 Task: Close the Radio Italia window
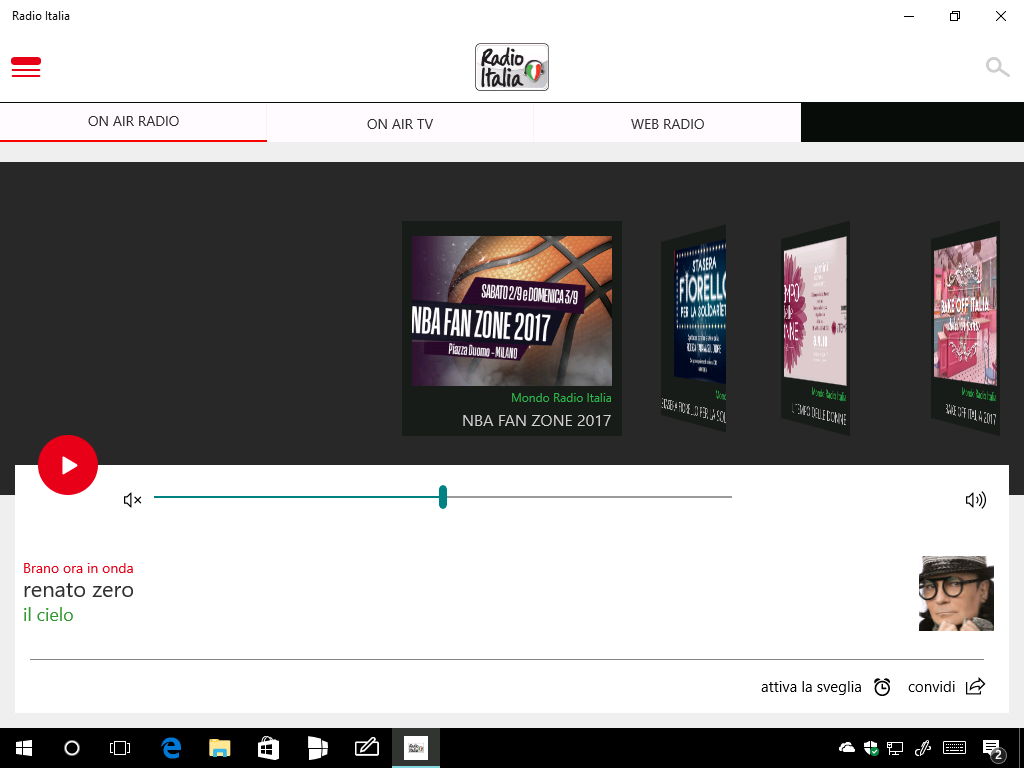1000,16
